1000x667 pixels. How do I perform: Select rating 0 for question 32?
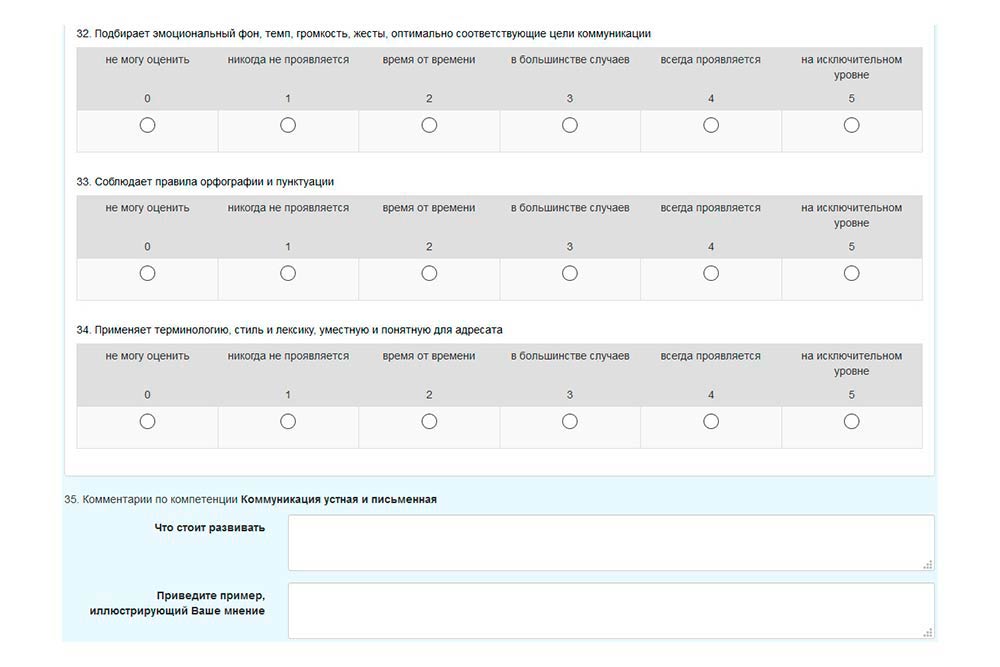tap(147, 125)
